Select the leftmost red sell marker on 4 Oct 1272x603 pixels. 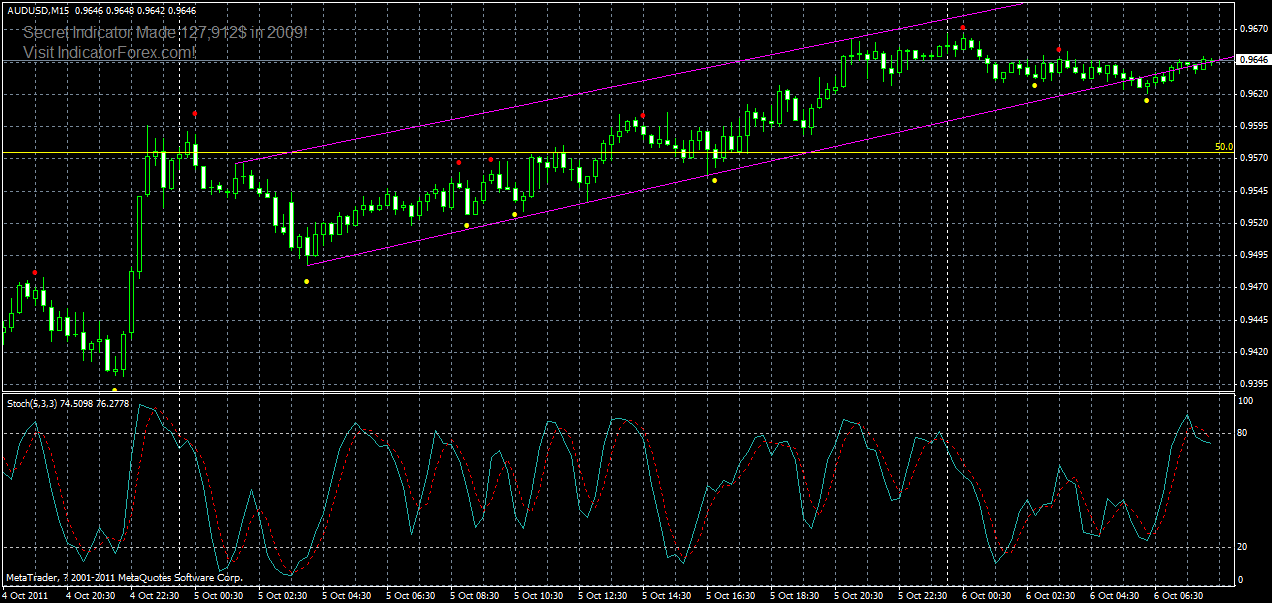point(35,271)
